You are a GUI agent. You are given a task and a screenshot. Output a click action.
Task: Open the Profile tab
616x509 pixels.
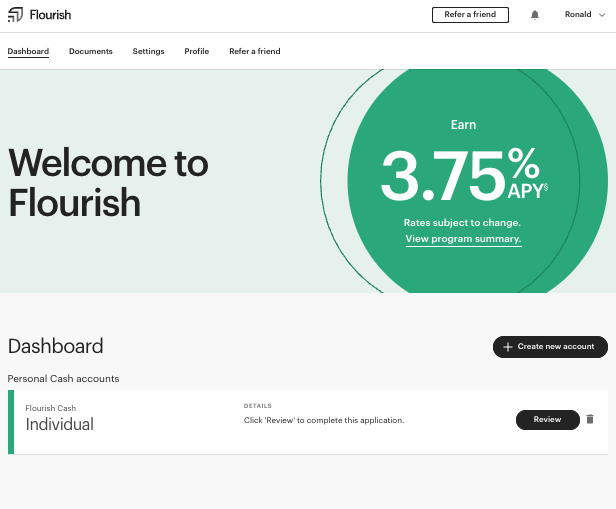197,51
